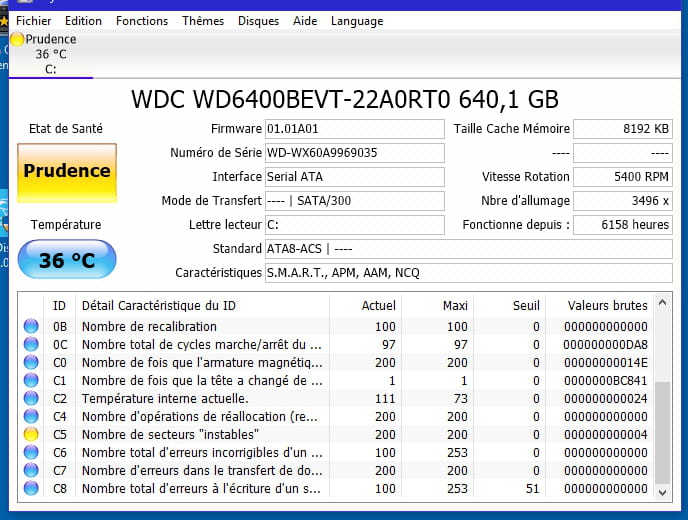Open the Fichier menu
688x520 pixels.
pos(33,21)
